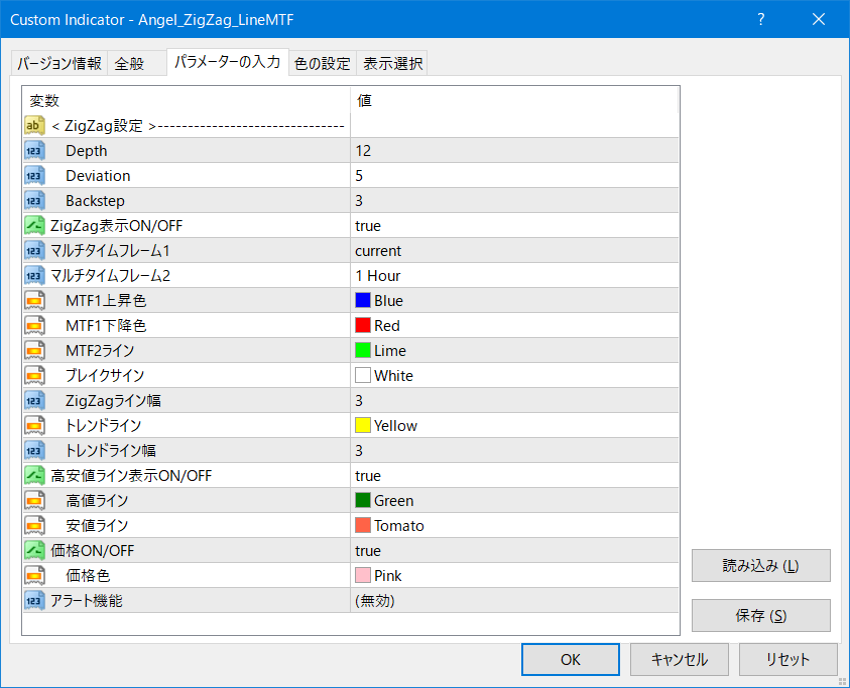Open the アラート機能 (無効) value dropdown
Image resolution: width=850 pixels, height=688 pixels.
tap(514, 600)
